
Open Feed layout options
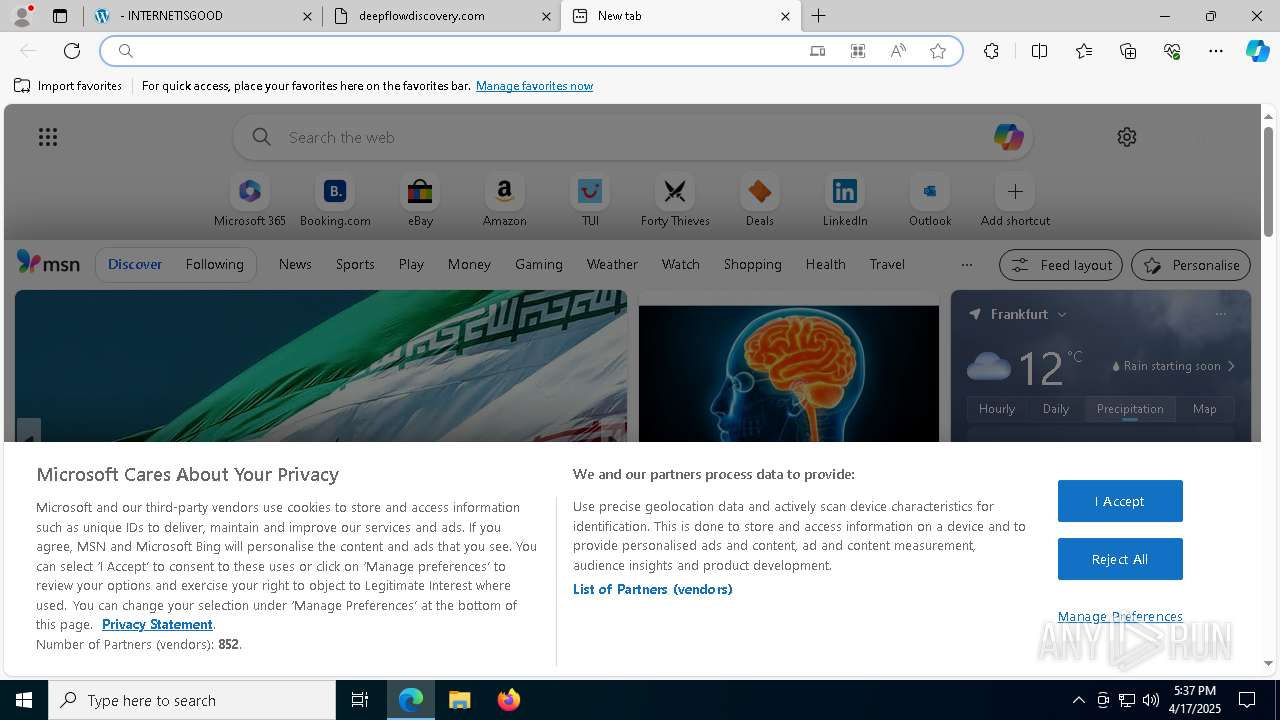click(1061, 265)
